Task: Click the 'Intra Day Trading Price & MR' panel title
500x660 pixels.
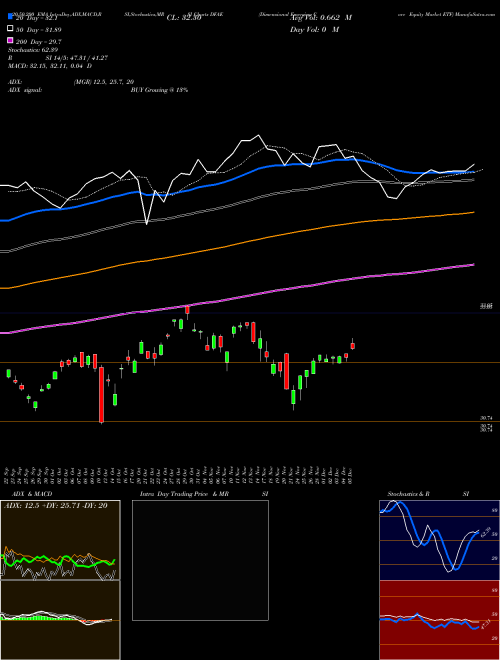Action: (x=184, y=494)
